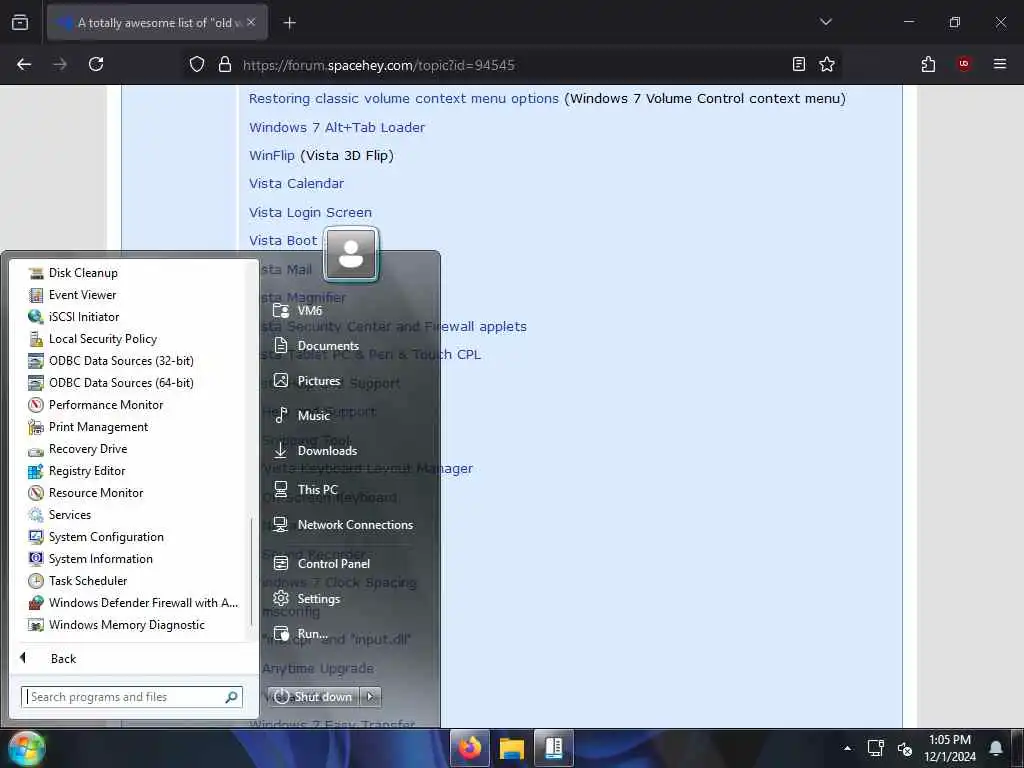Open the Firefox View button
Viewport: 1024px width, 768px height.
click(x=20, y=22)
